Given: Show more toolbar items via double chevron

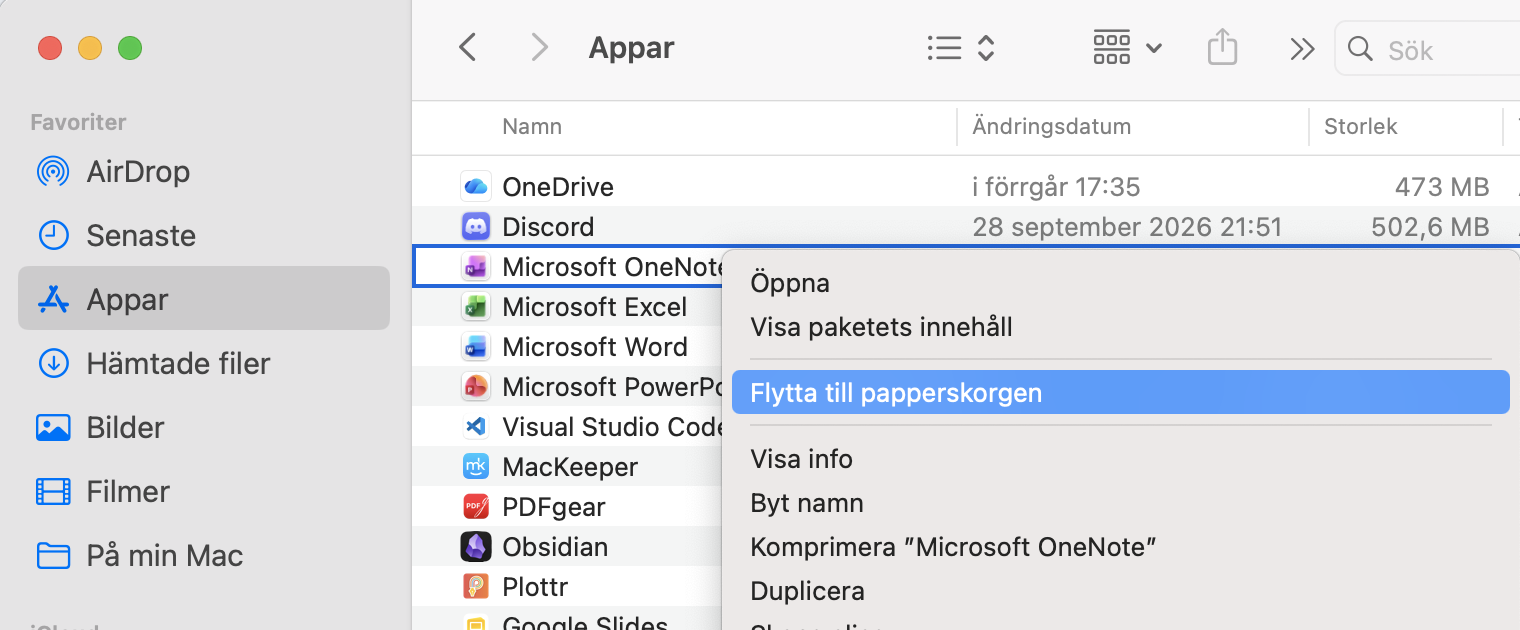Looking at the screenshot, I should (1301, 49).
